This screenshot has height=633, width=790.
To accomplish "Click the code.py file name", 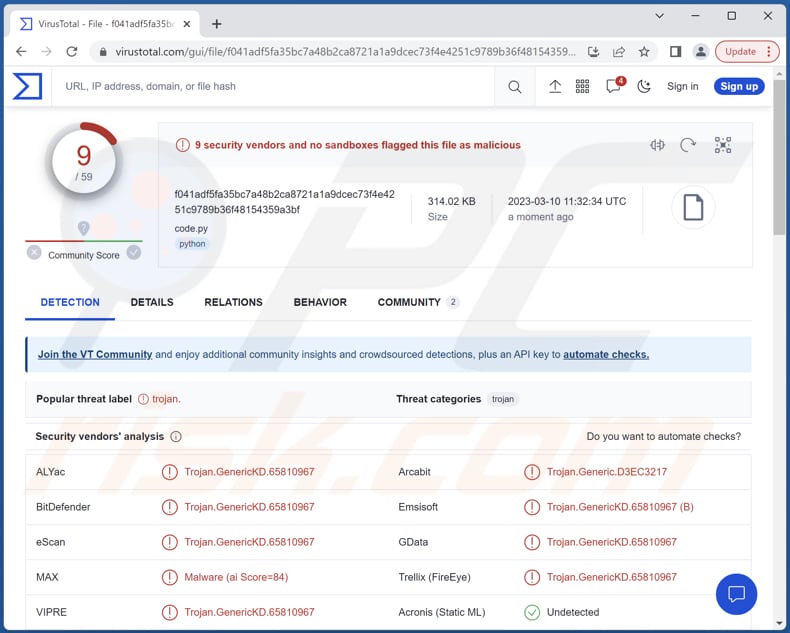I will coord(191,229).
